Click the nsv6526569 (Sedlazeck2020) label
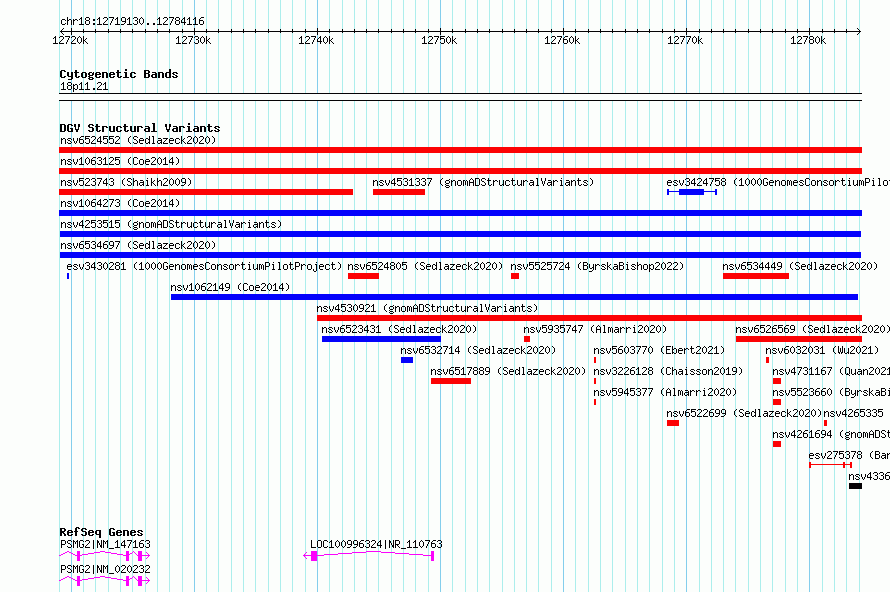 pyautogui.click(x=812, y=329)
